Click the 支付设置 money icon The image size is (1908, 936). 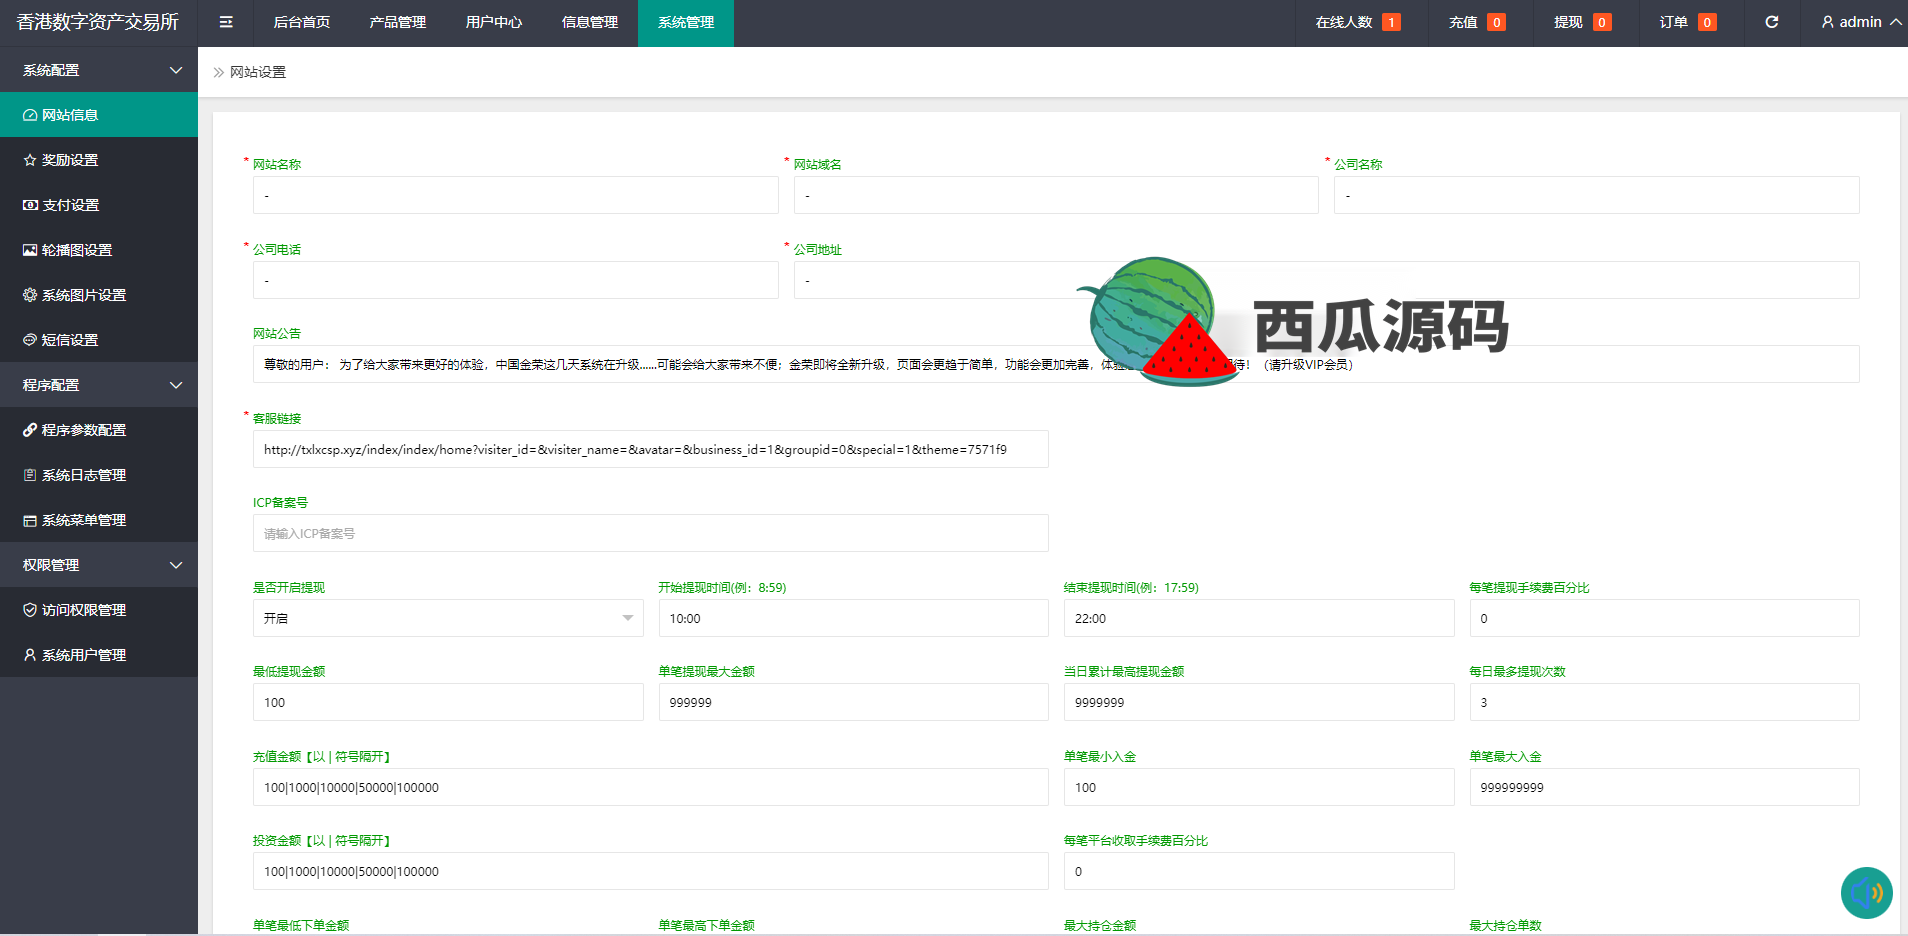coord(30,205)
